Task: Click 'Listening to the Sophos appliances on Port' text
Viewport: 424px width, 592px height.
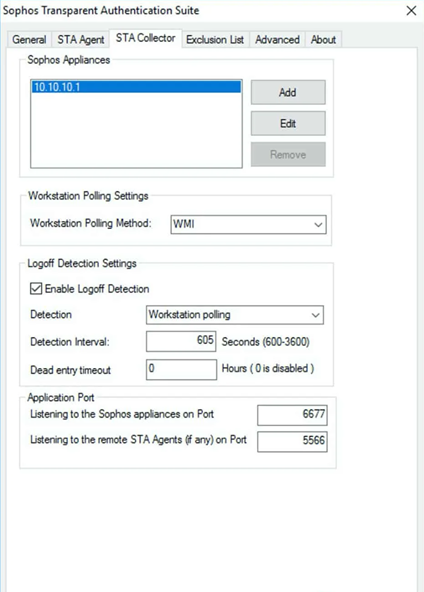Action: (x=122, y=414)
